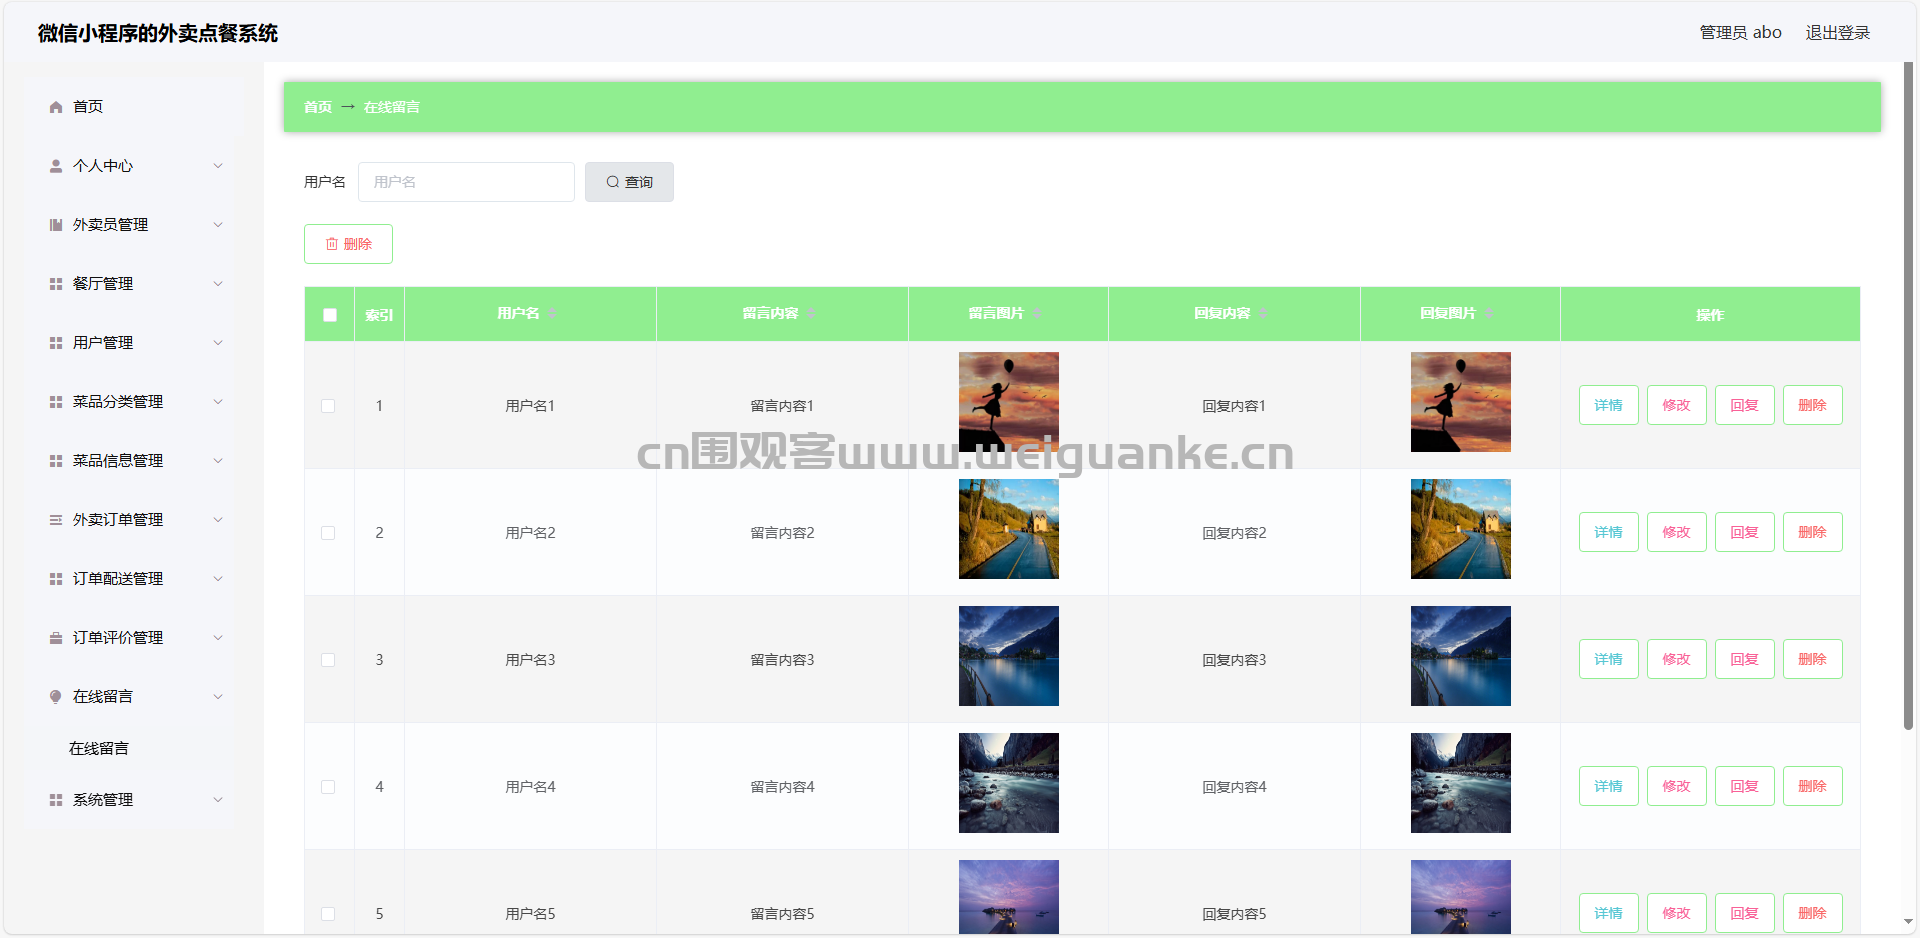Click the person icon for 个人中心
1920x938 pixels.
tap(56, 166)
